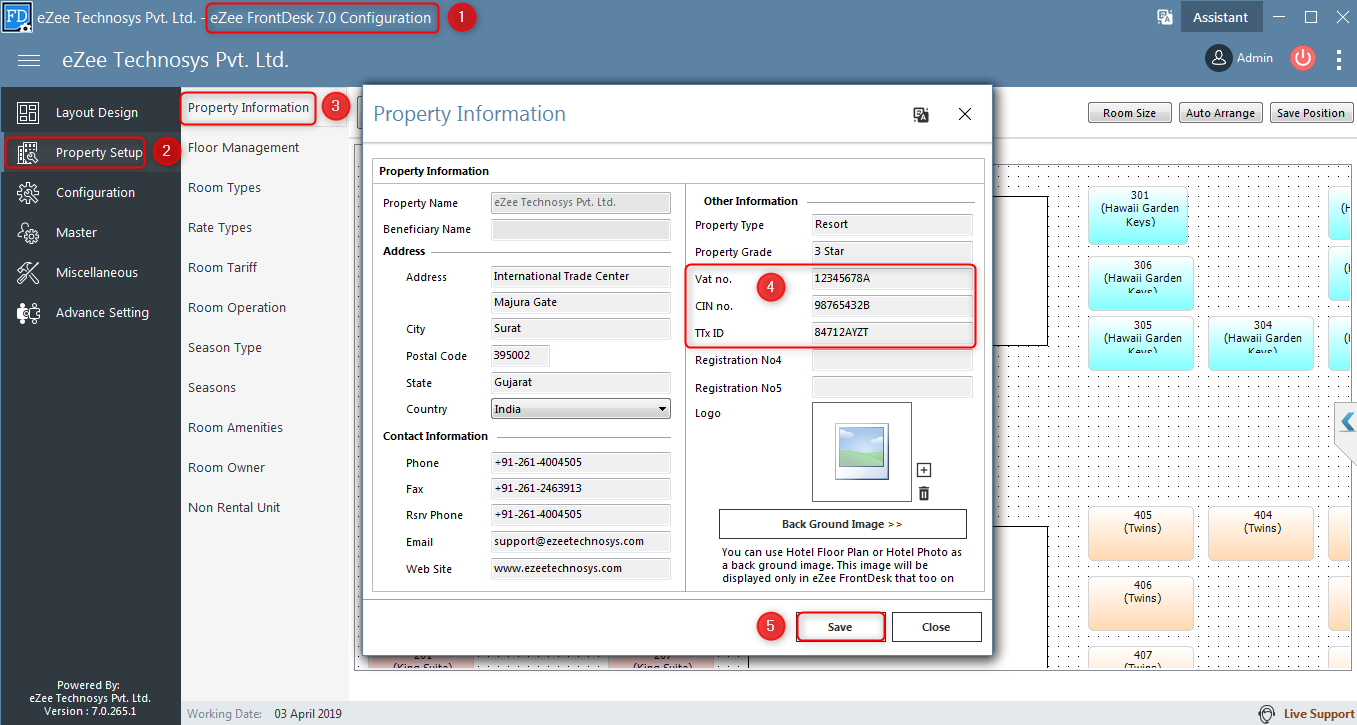Click the Layout Design sidebar icon
Viewport: 1357px width, 725px height.
[x=28, y=113]
